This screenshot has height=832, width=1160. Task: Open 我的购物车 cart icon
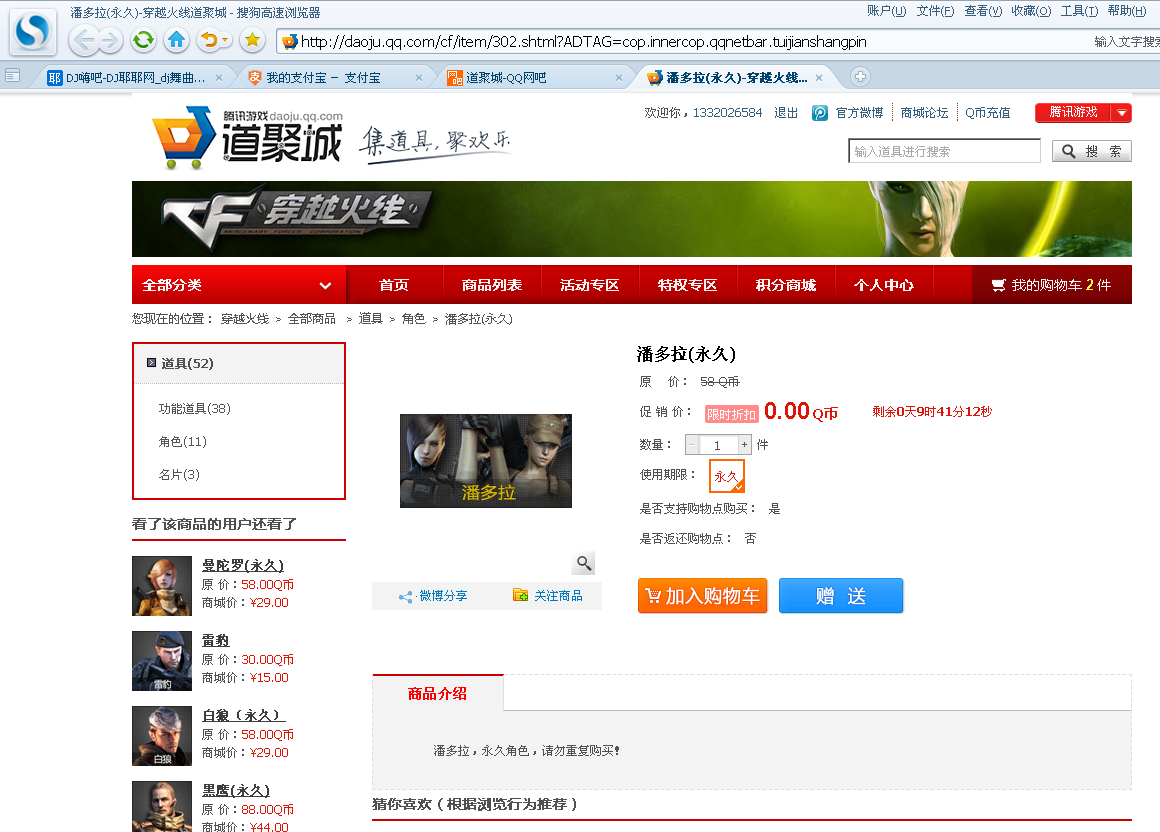pyautogui.click(x=999, y=285)
